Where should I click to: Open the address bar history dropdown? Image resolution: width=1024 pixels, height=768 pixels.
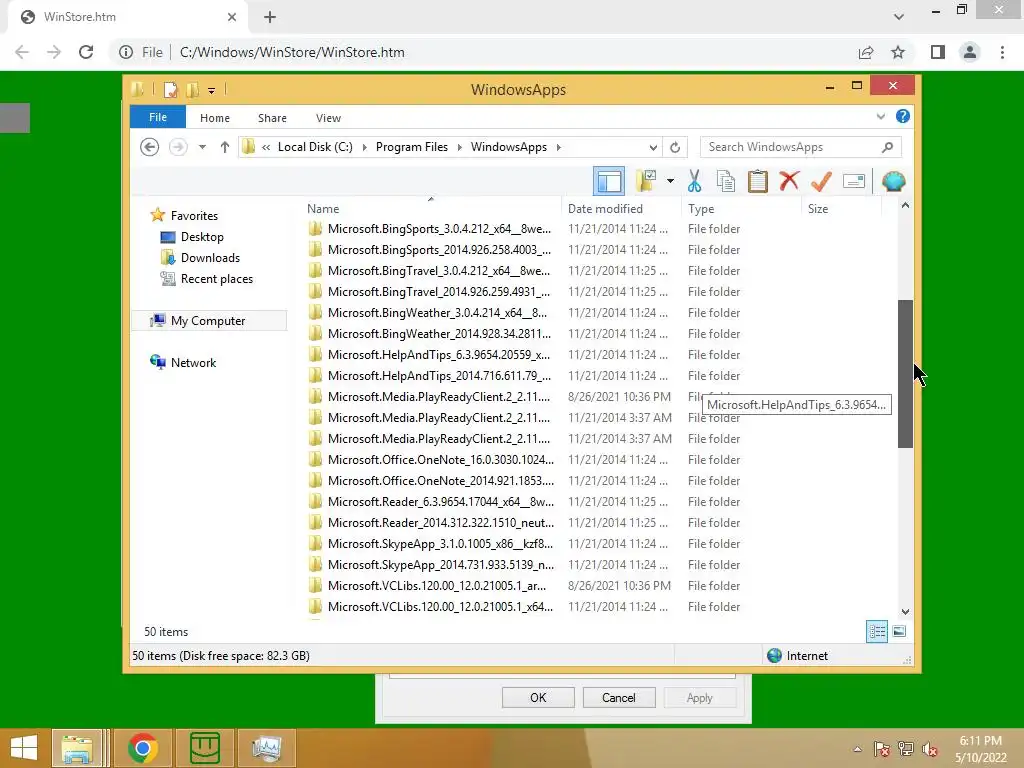click(652, 147)
